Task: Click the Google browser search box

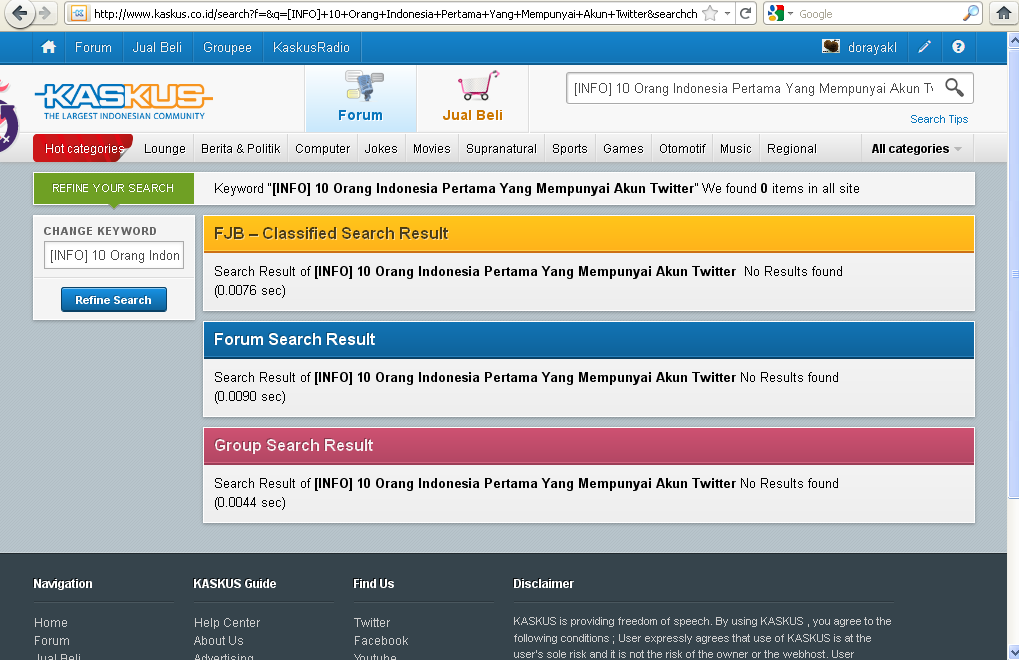Action: pyautogui.click(x=877, y=14)
